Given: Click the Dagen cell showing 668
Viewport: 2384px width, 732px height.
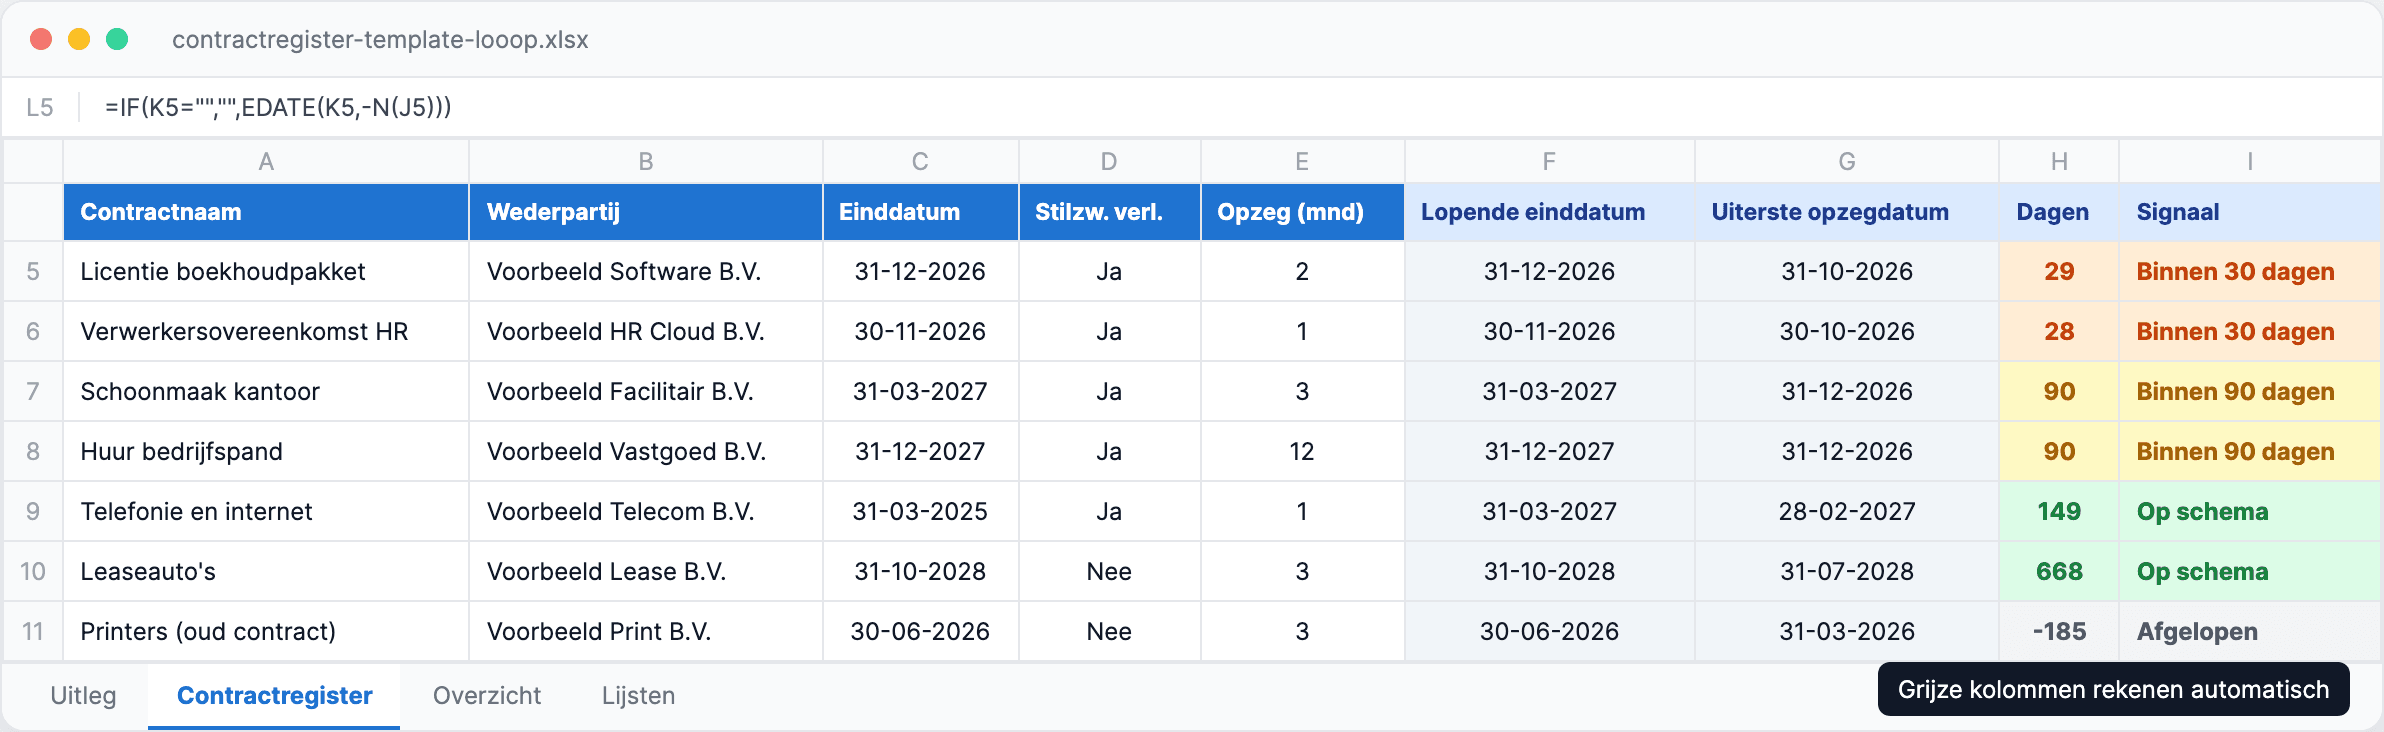Looking at the screenshot, I should click(x=2059, y=571).
